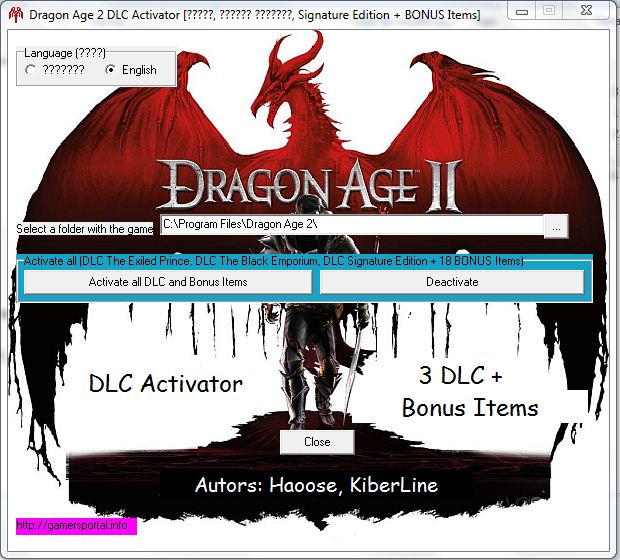Click the Dragon Age II logo image

pos(310,185)
